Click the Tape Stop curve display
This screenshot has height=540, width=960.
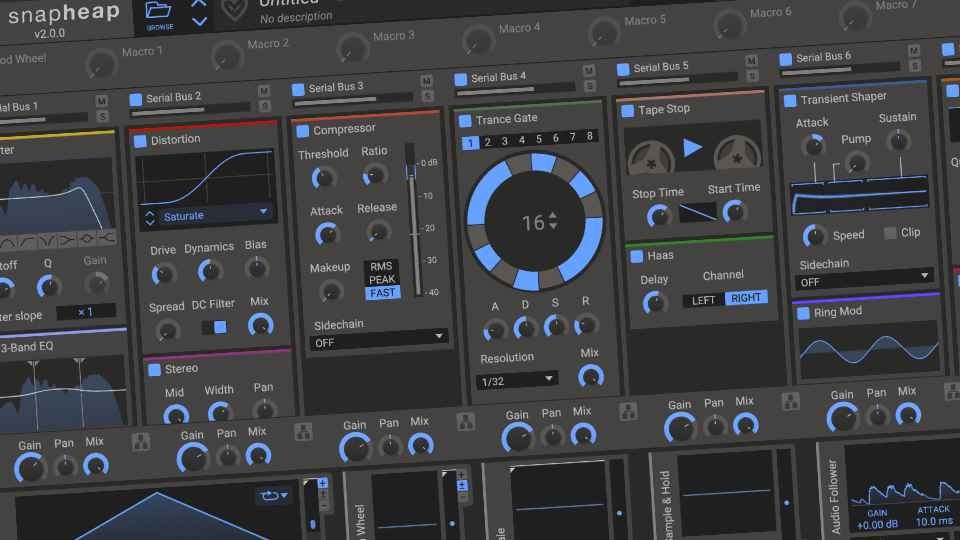coord(698,212)
